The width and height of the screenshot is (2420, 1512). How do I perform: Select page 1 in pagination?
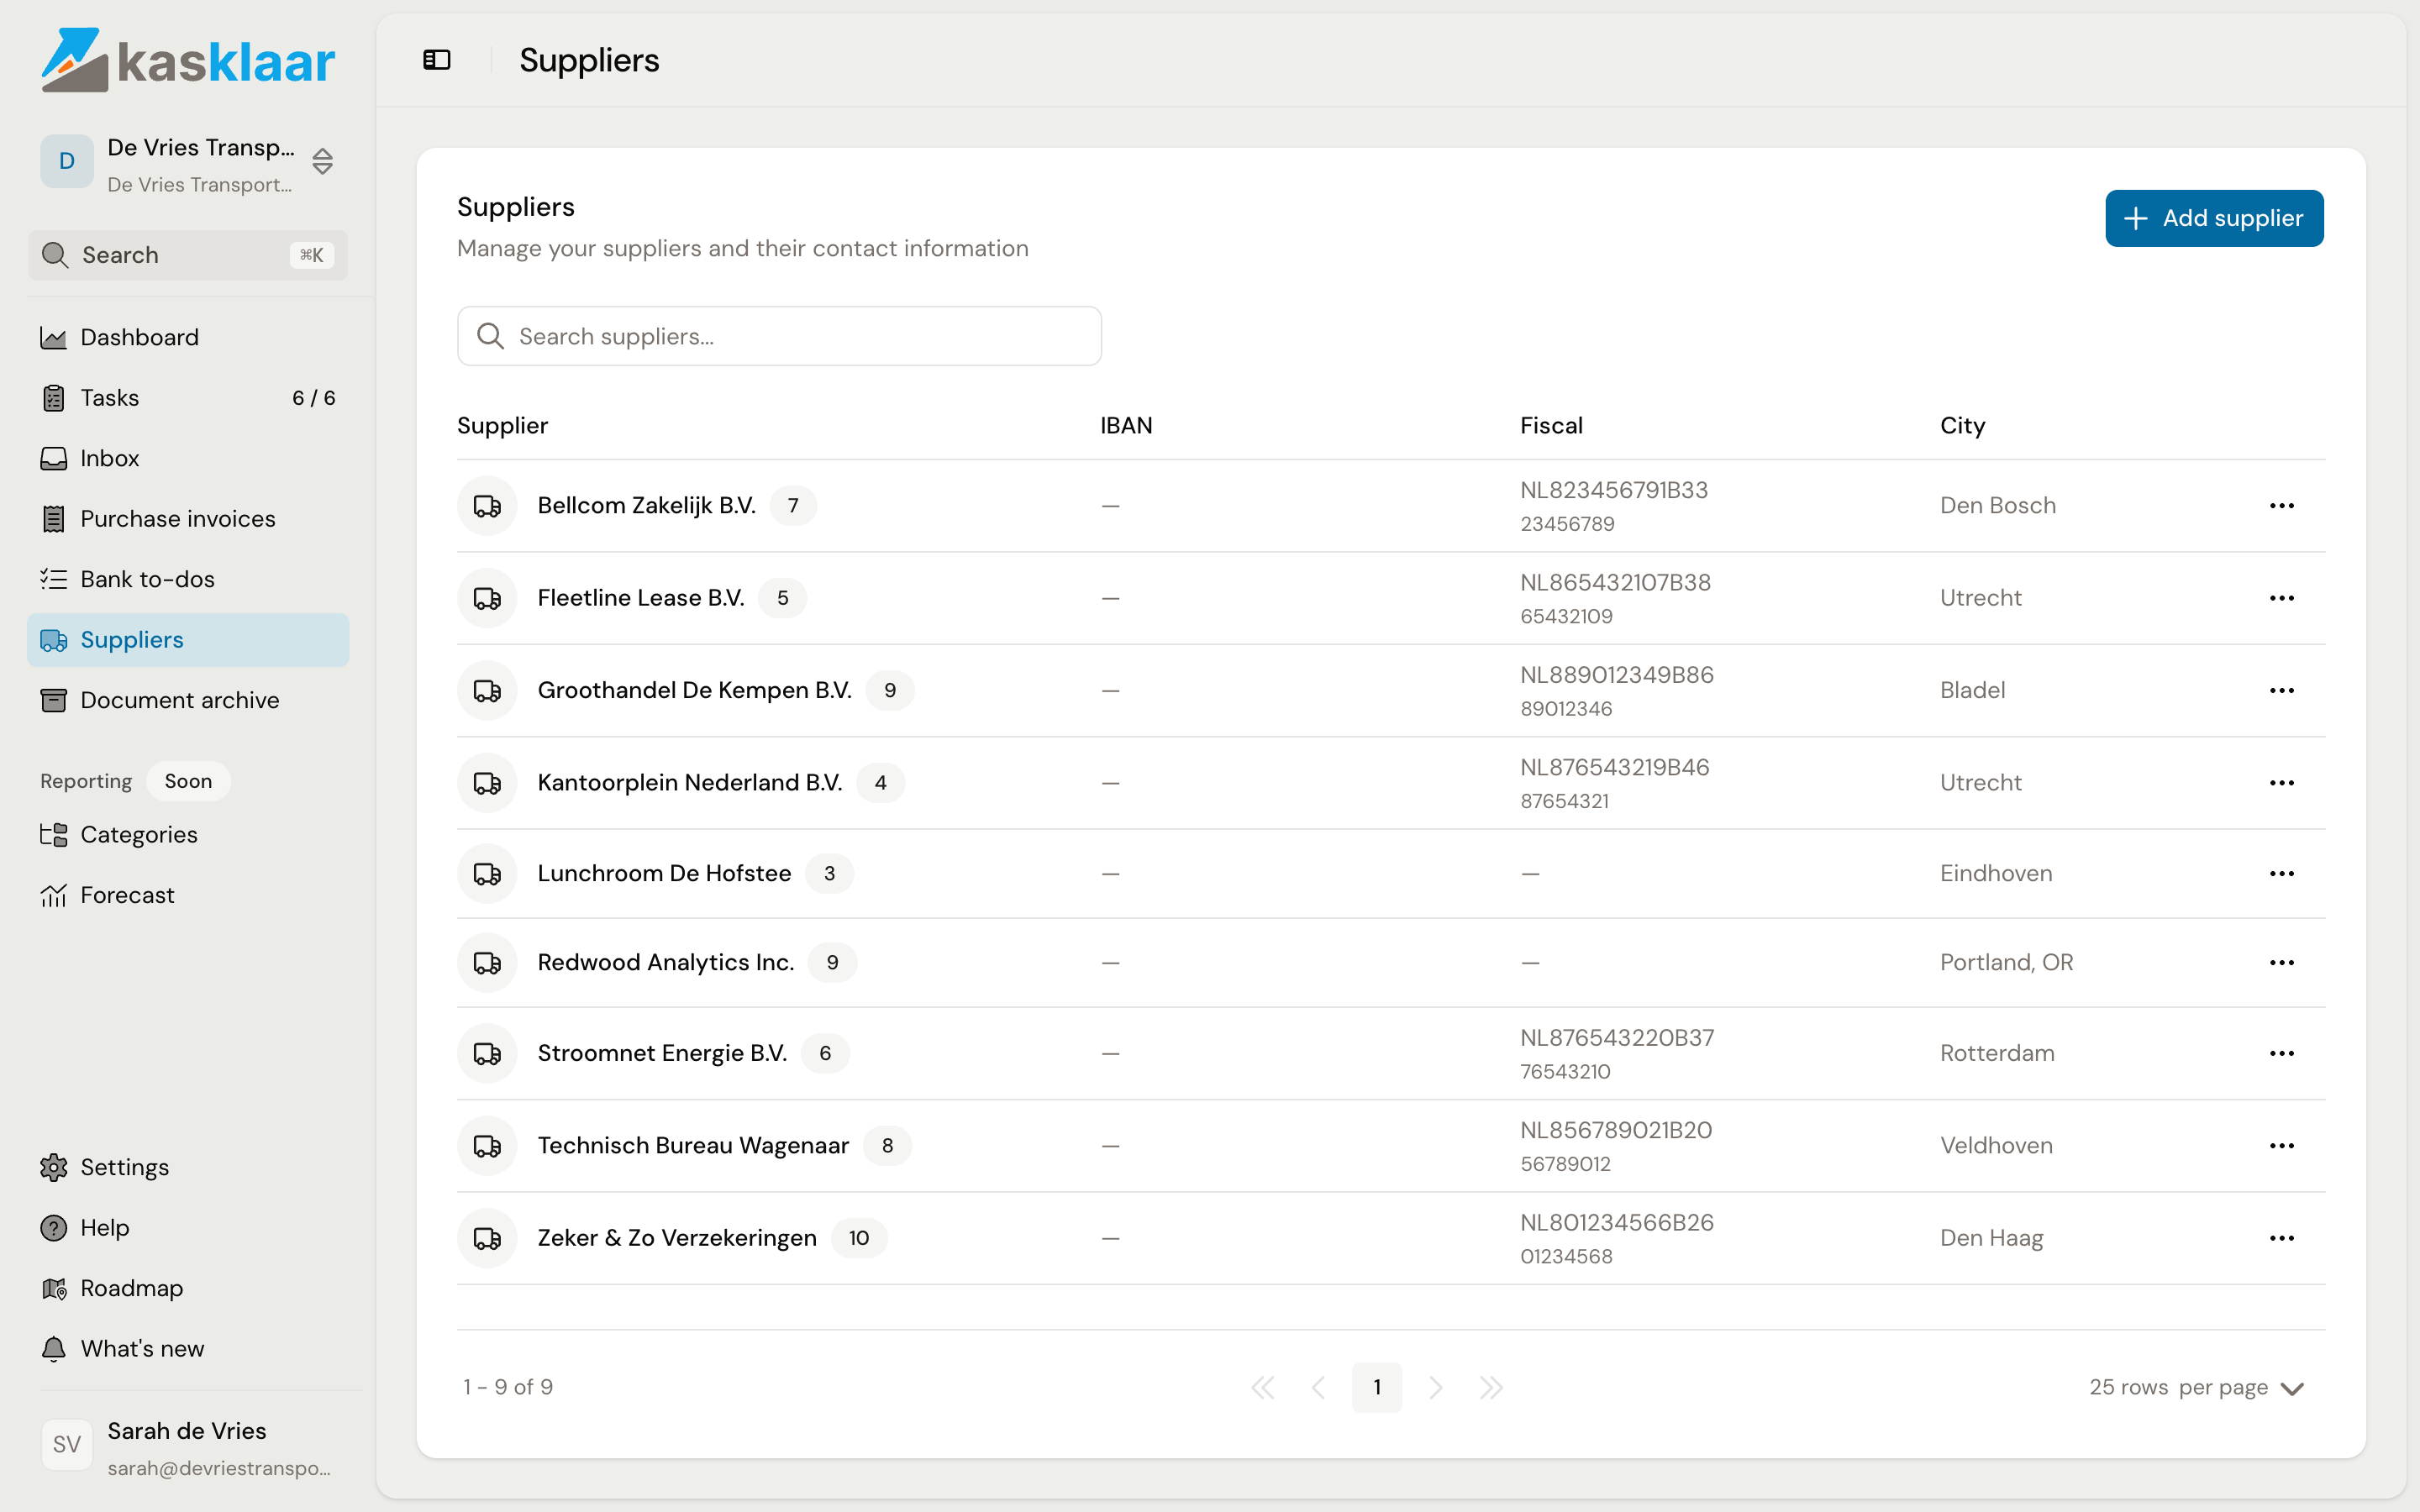(x=1377, y=1388)
